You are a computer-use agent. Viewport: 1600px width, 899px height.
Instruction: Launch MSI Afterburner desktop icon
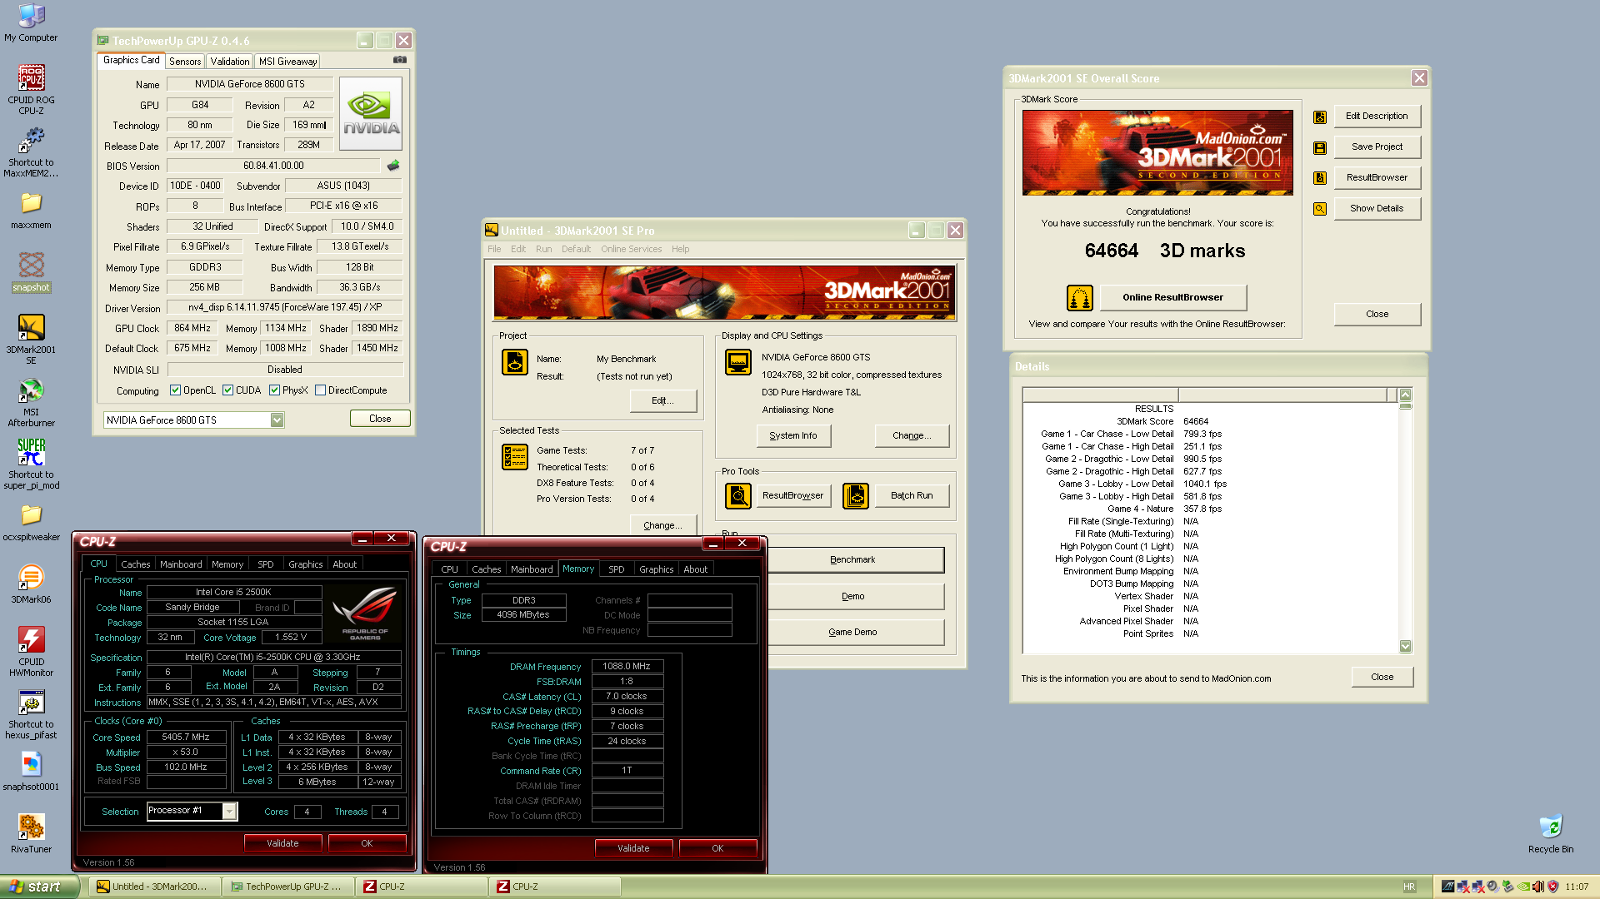pos(31,390)
